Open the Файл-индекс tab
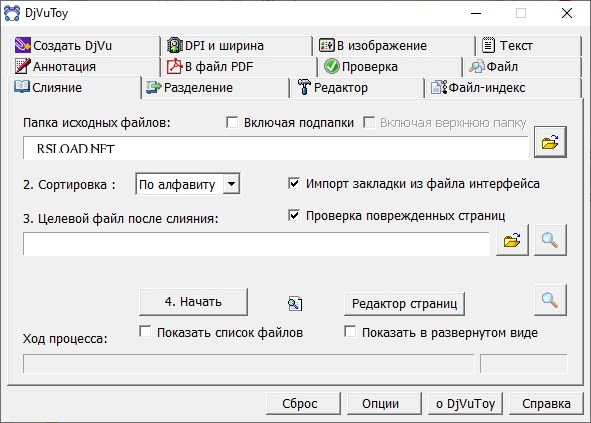 point(503,88)
